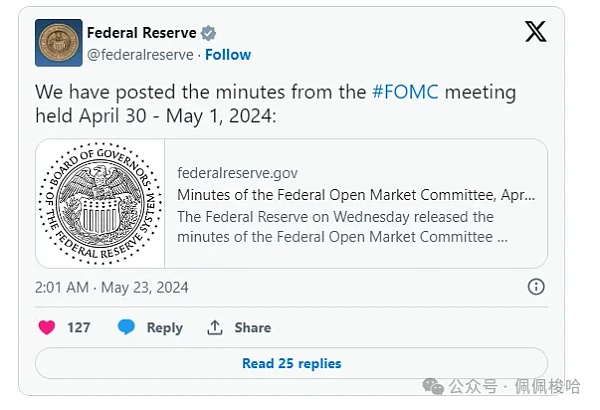Click the share upload arrow icon
The height and width of the screenshot is (410, 600).
pos(214,327)
